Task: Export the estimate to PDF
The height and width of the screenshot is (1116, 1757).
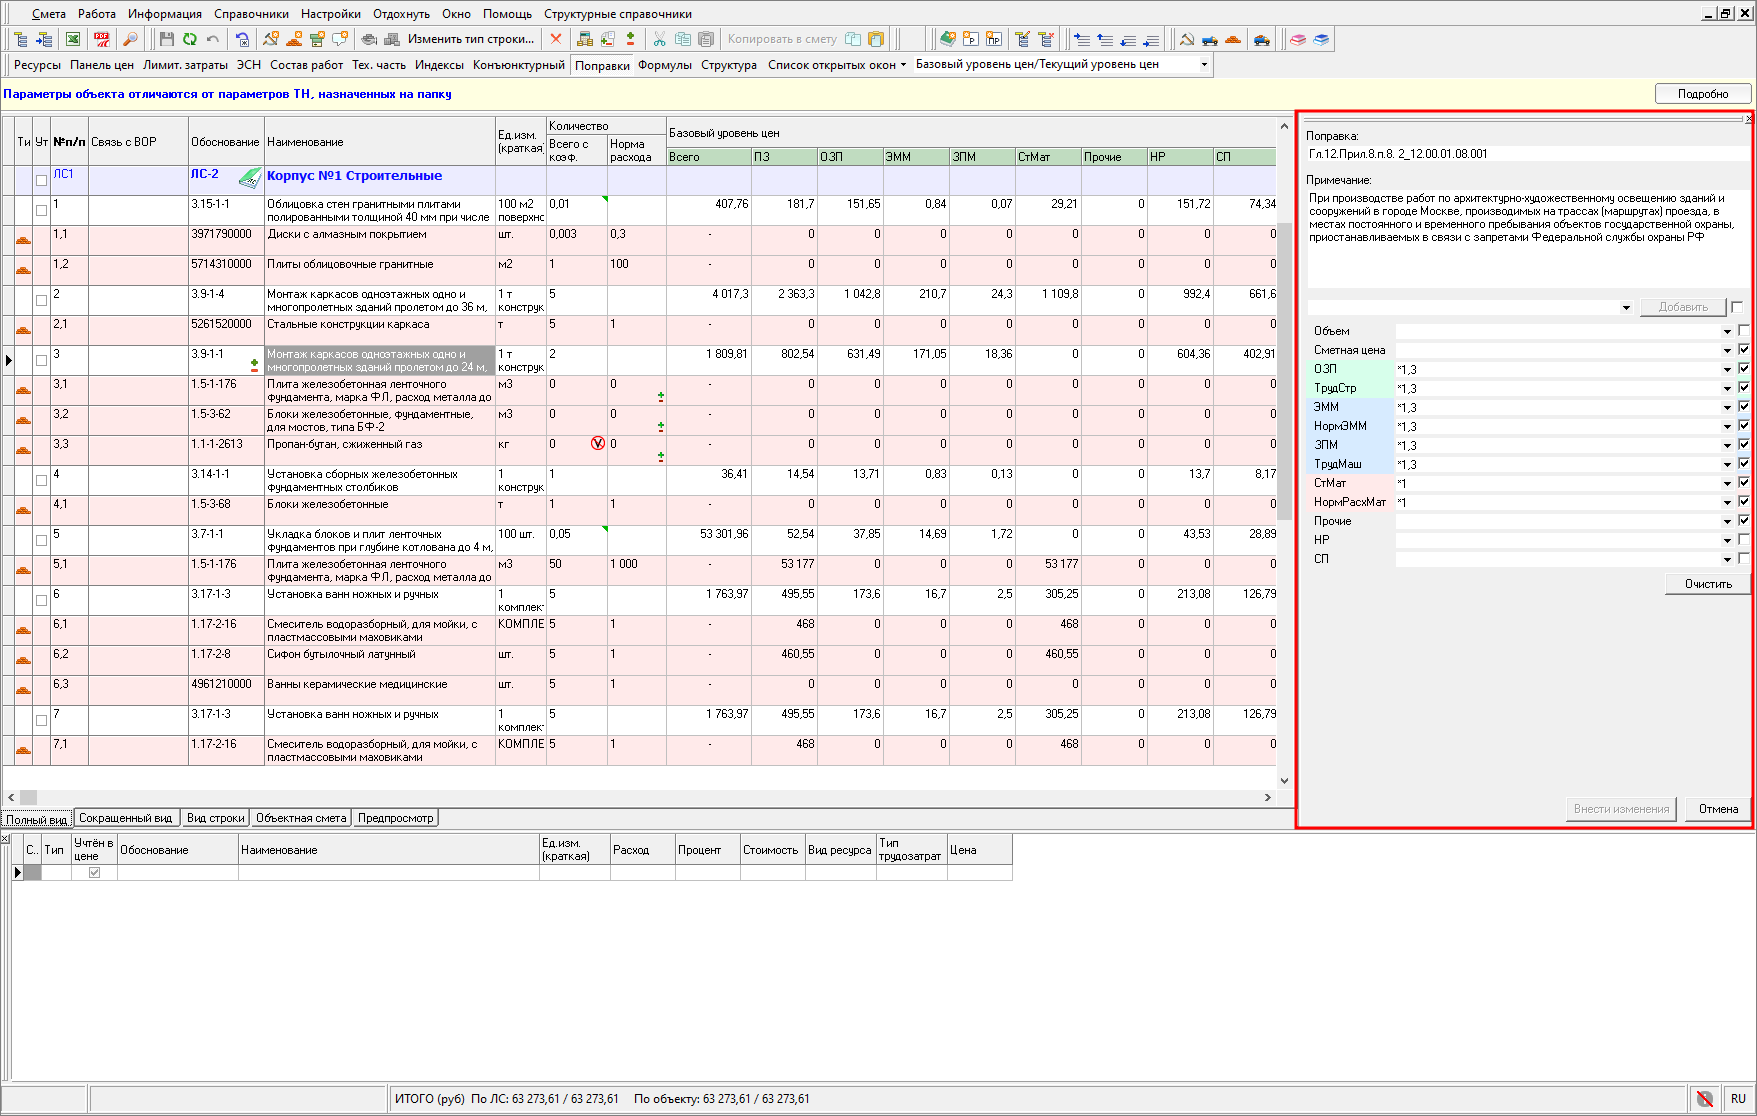Action: click(102, 39)
